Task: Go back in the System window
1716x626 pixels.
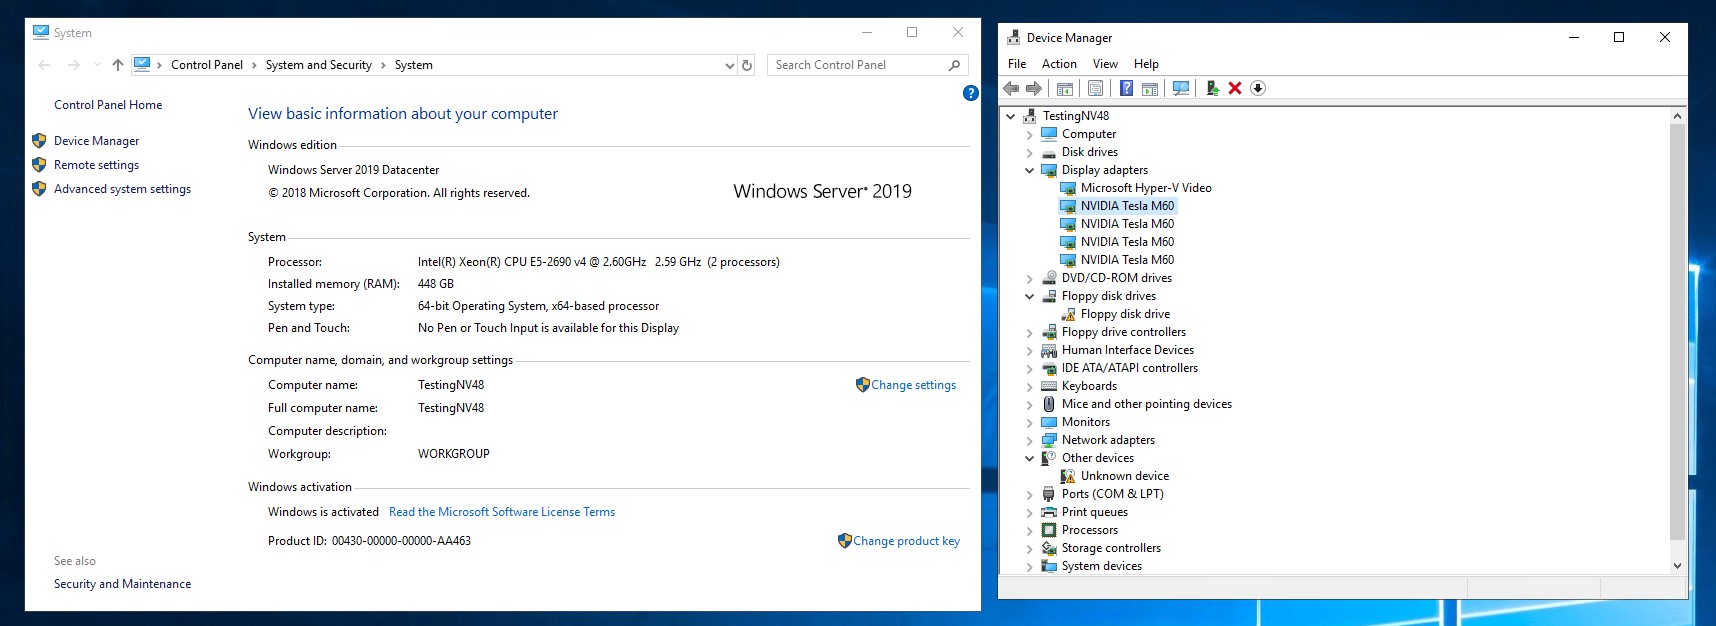Action: [x=44, y=65]
